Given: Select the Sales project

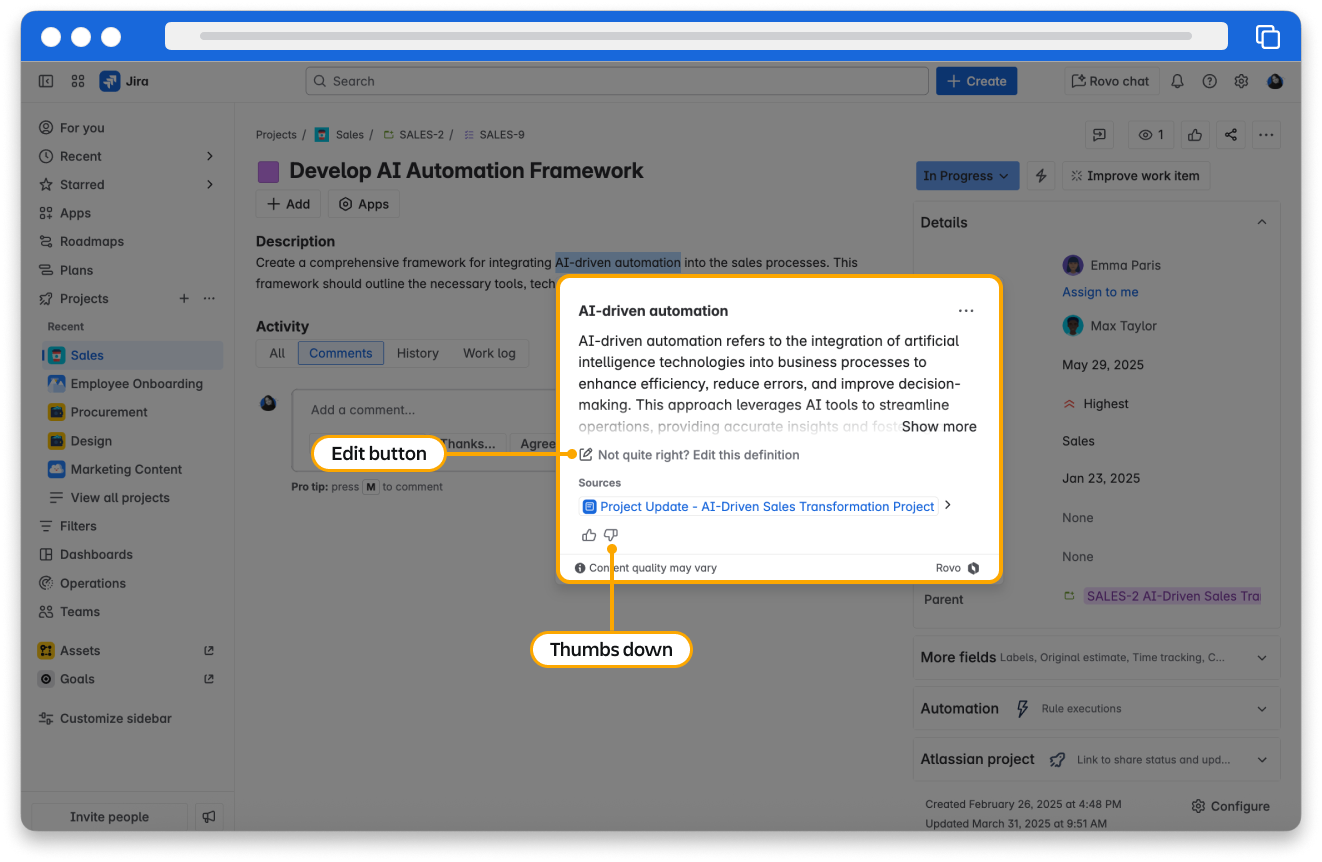Looking at the screenshot, I should pos(130,355).
